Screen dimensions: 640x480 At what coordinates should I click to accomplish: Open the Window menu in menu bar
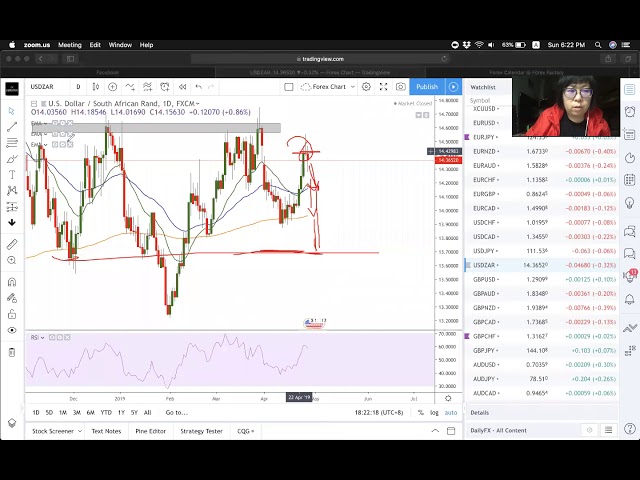tap(120, 45)
